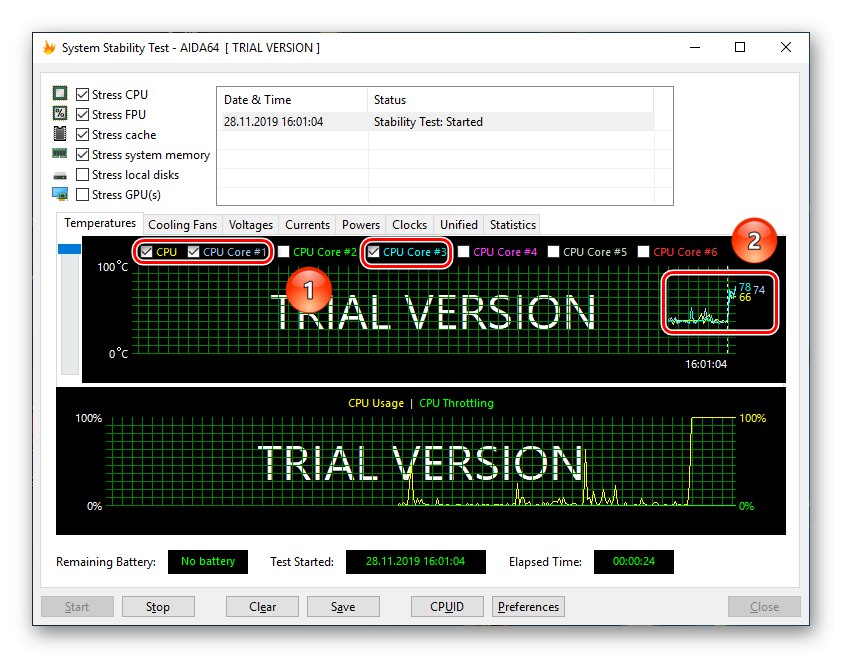
Task: Click the Elapsed Time value 00:00:24
Action: (x=634, y=561)
